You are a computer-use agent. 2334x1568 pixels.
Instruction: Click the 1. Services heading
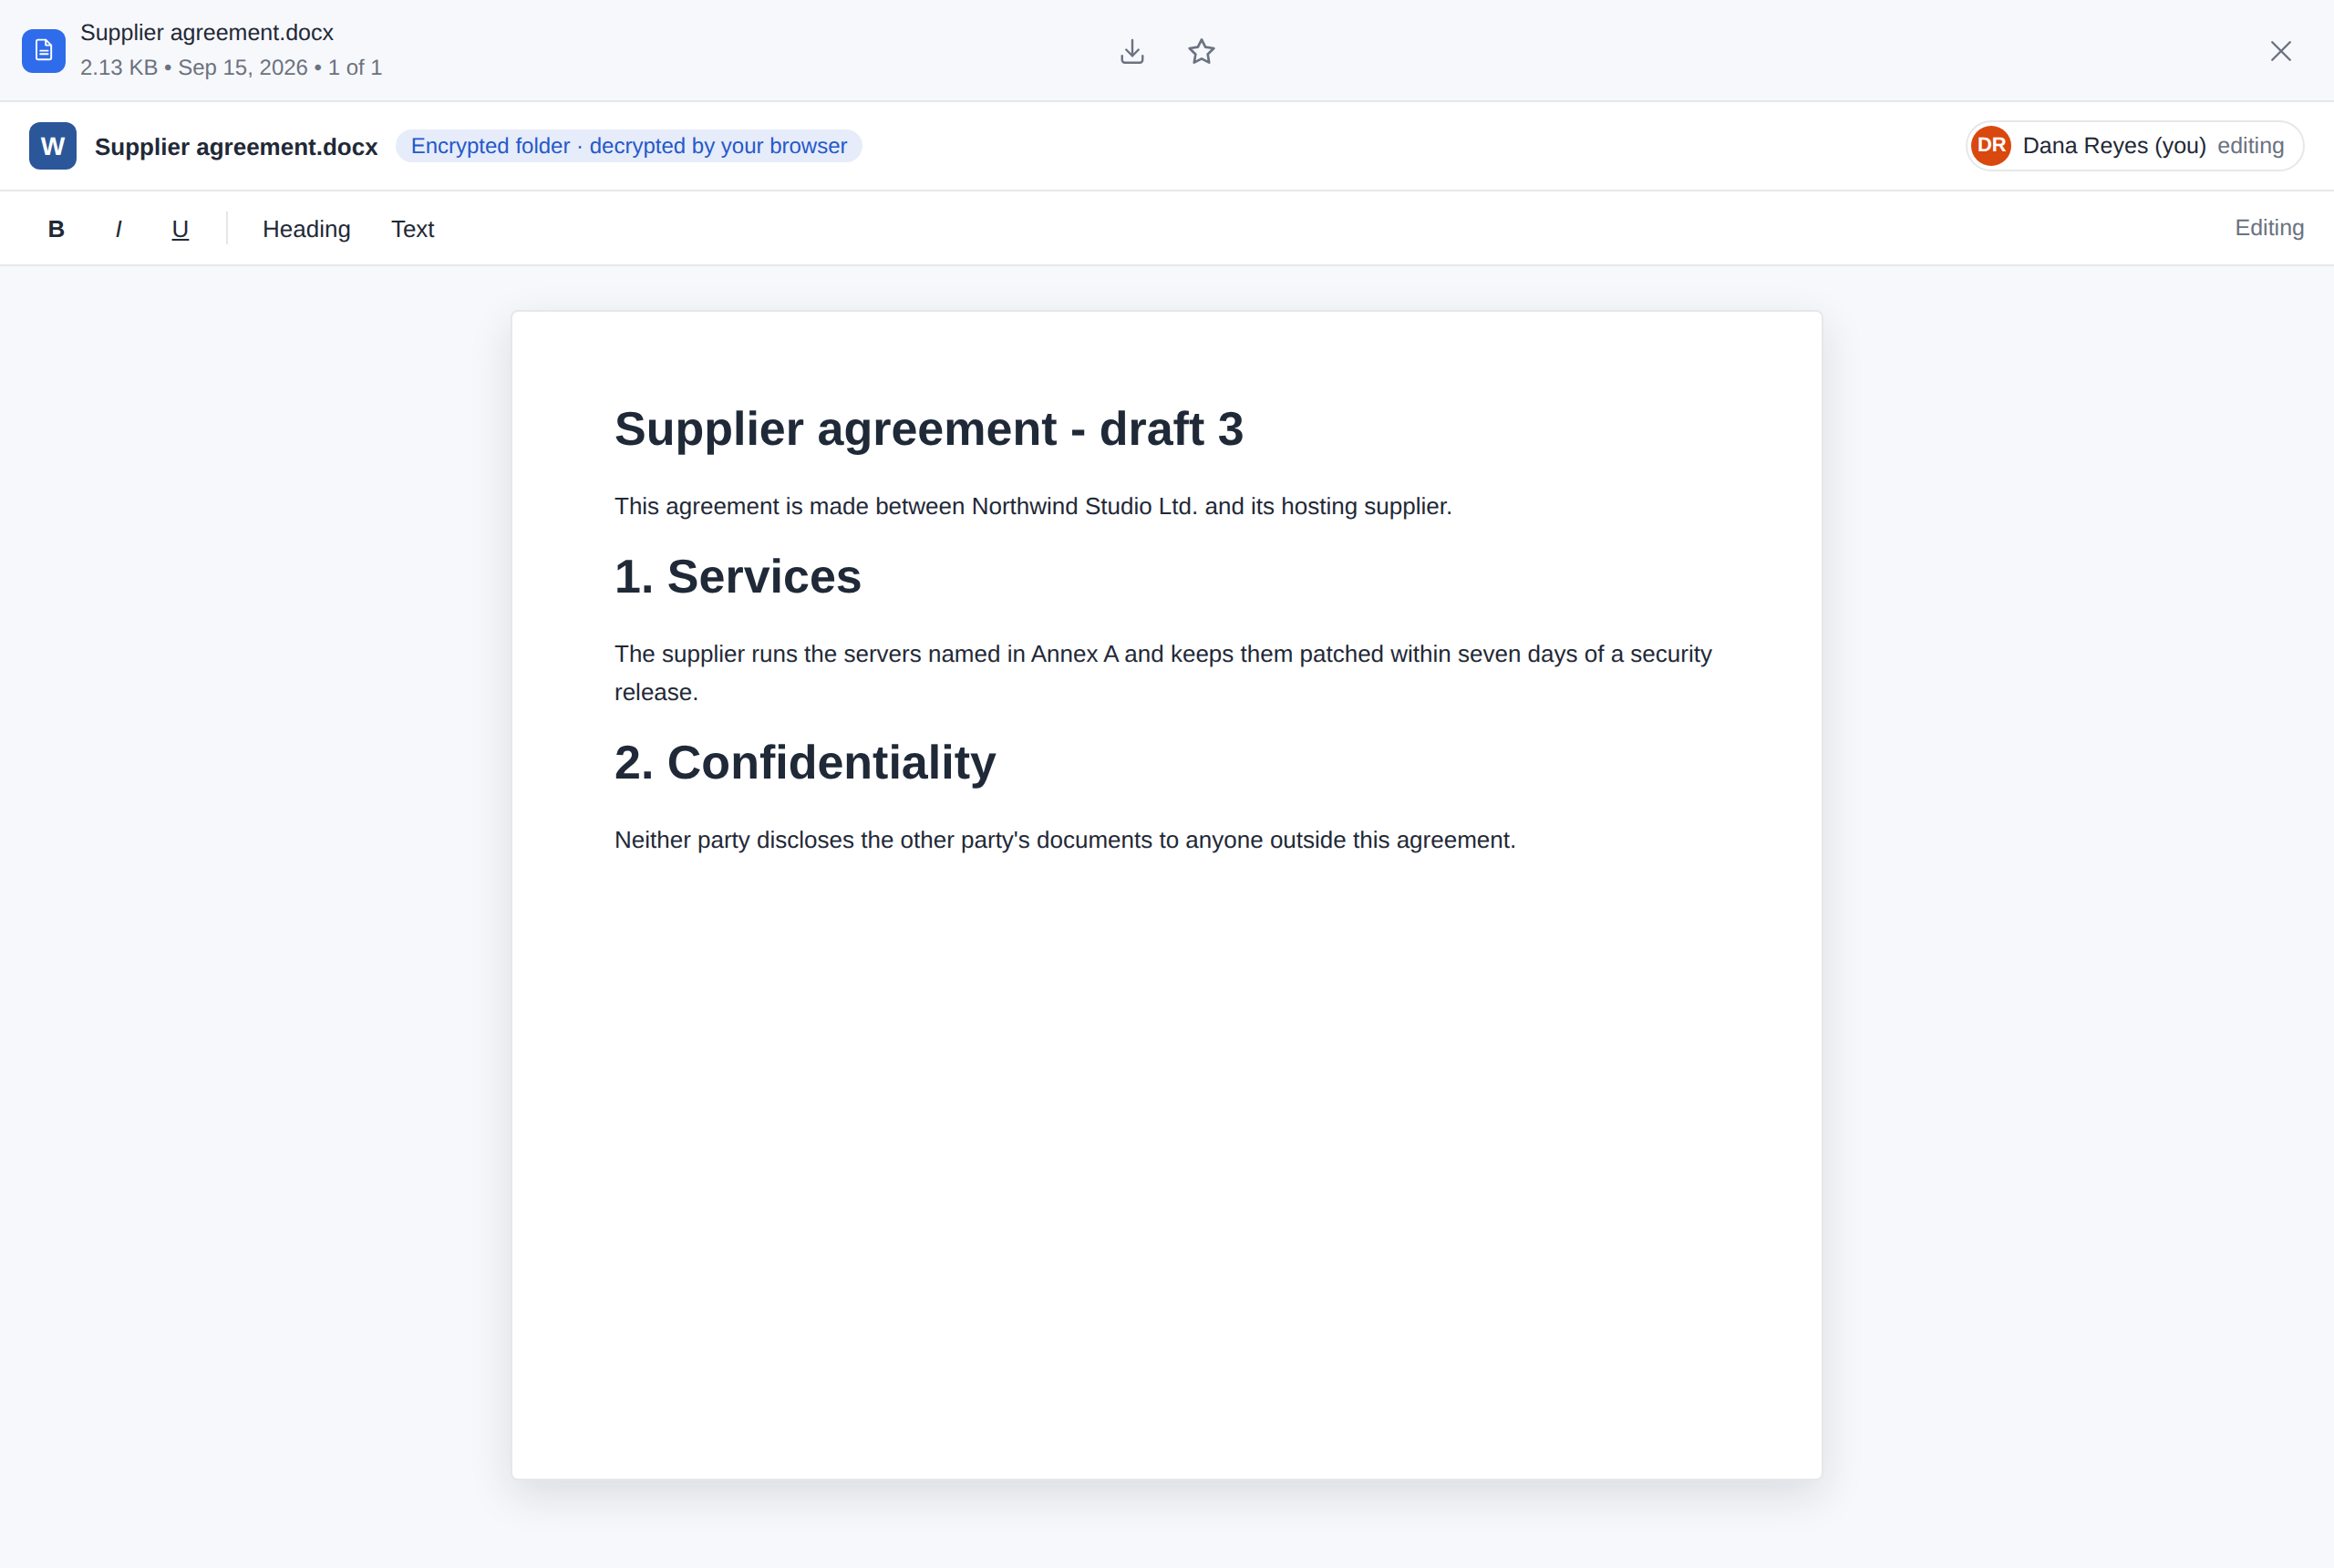pyautogui.click(x=738, y=577)
